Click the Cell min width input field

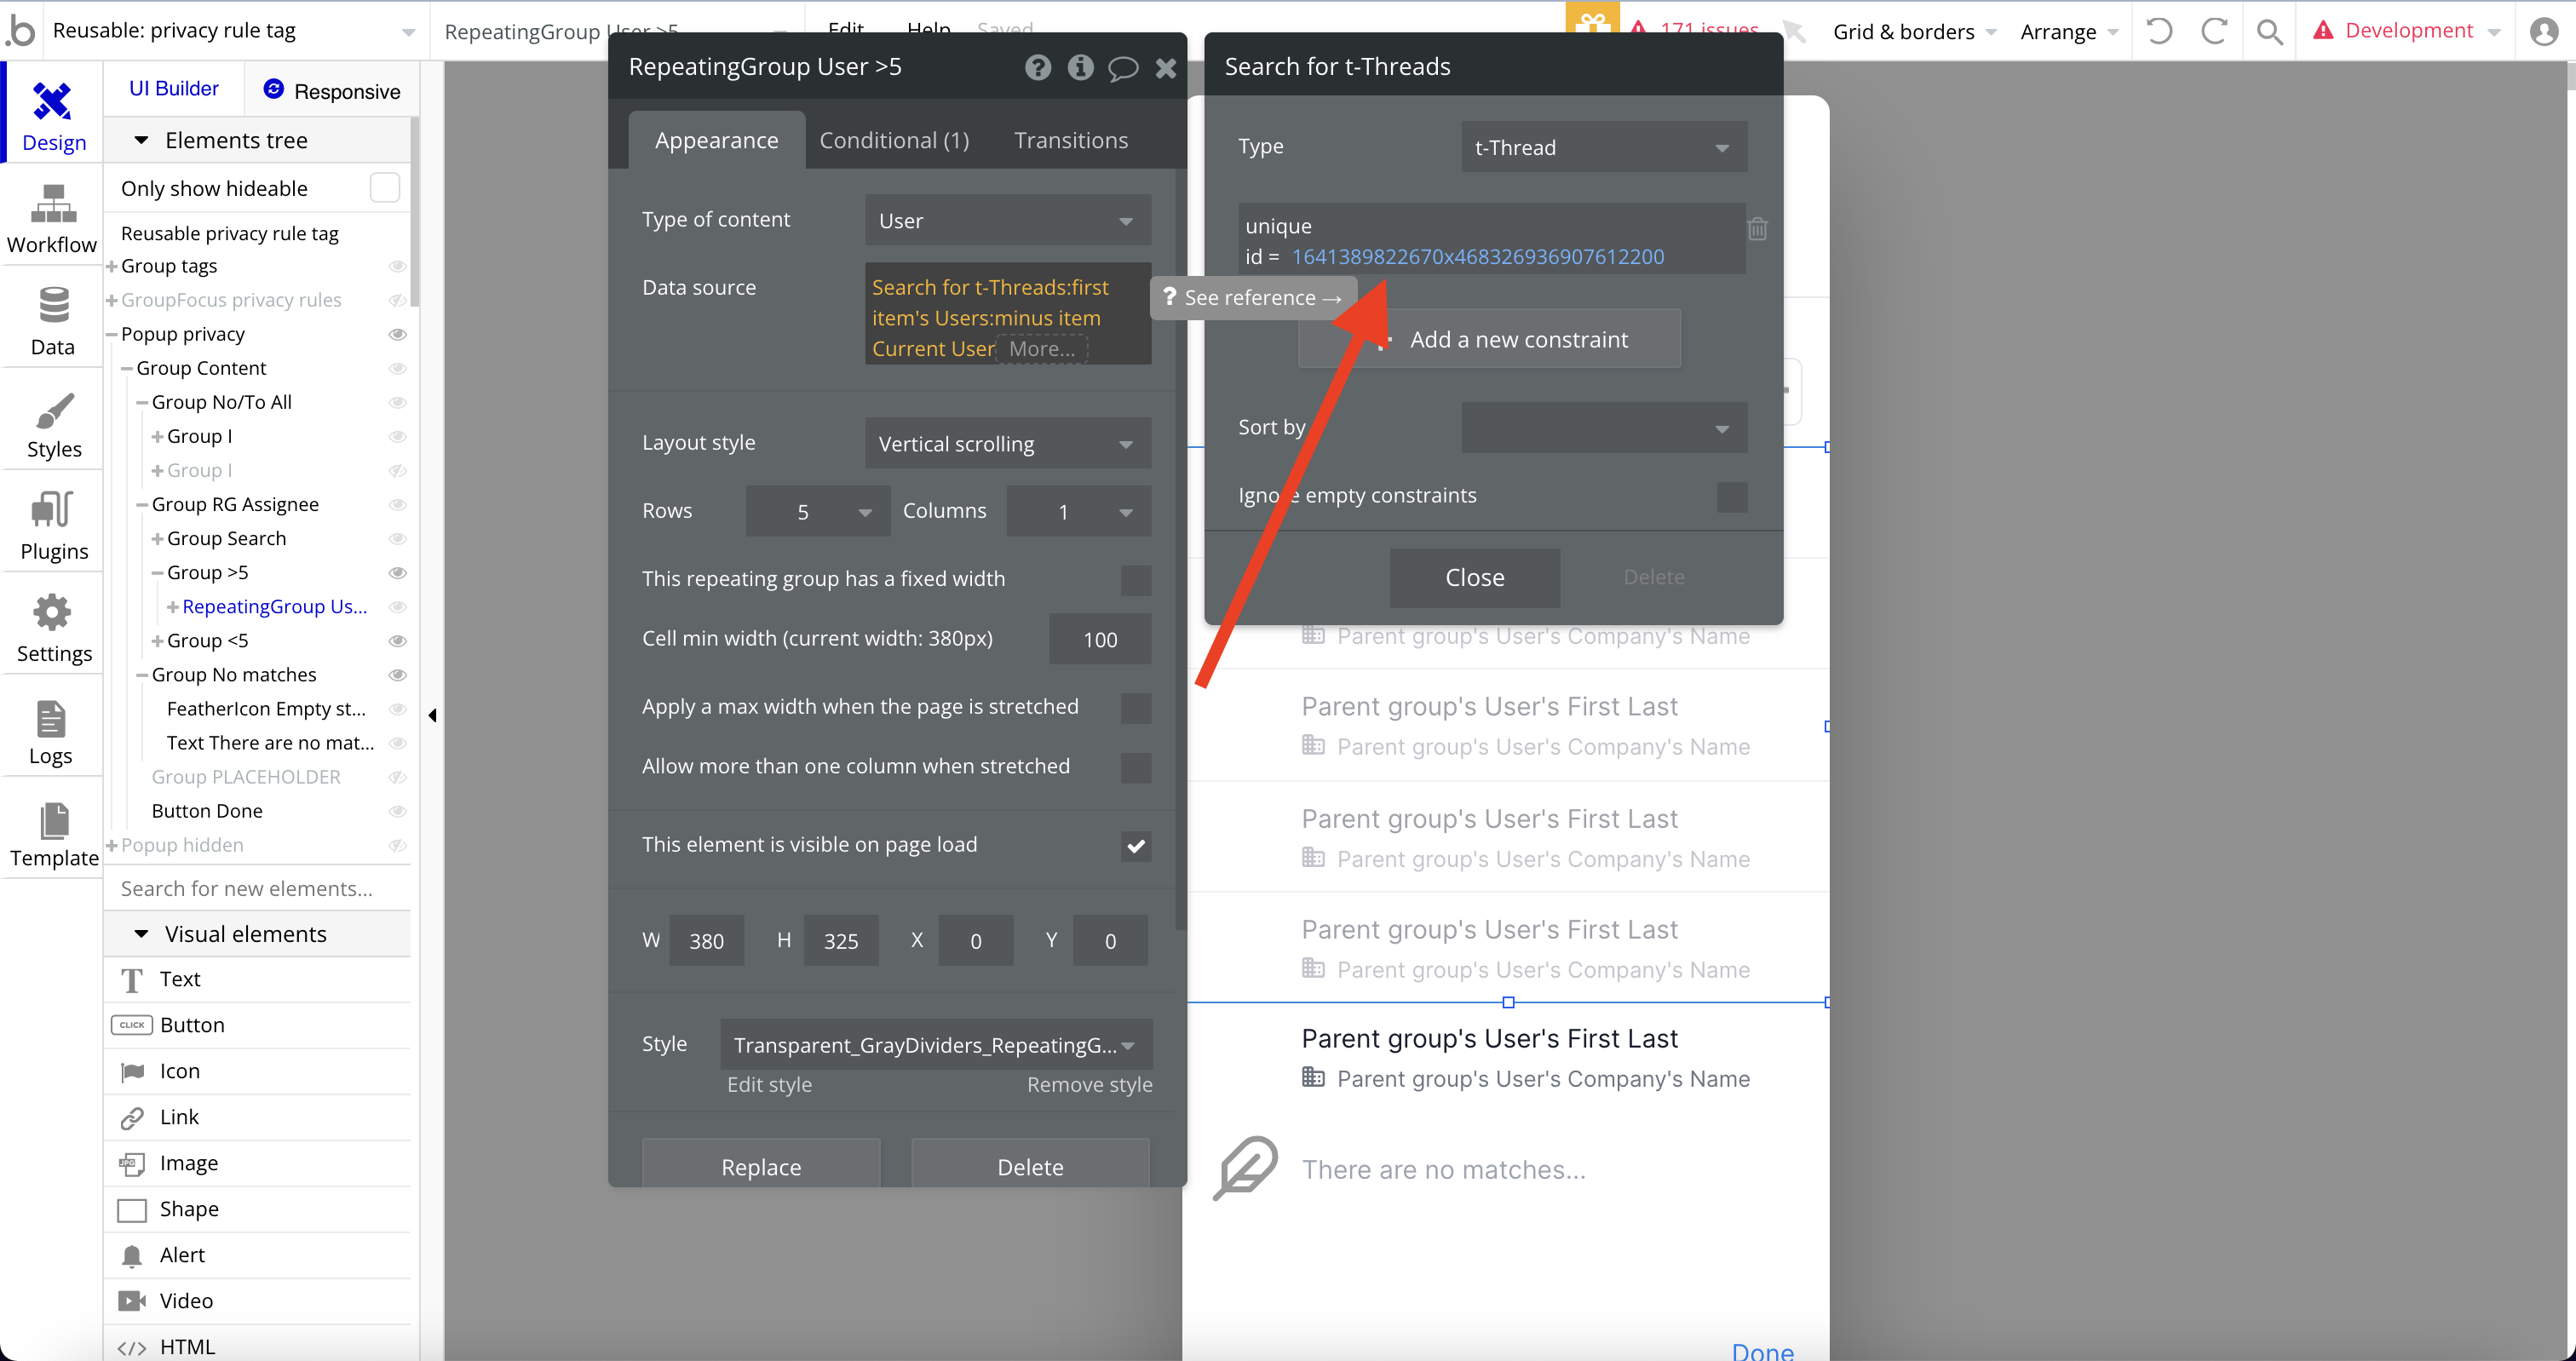(x=1099, y=640)
